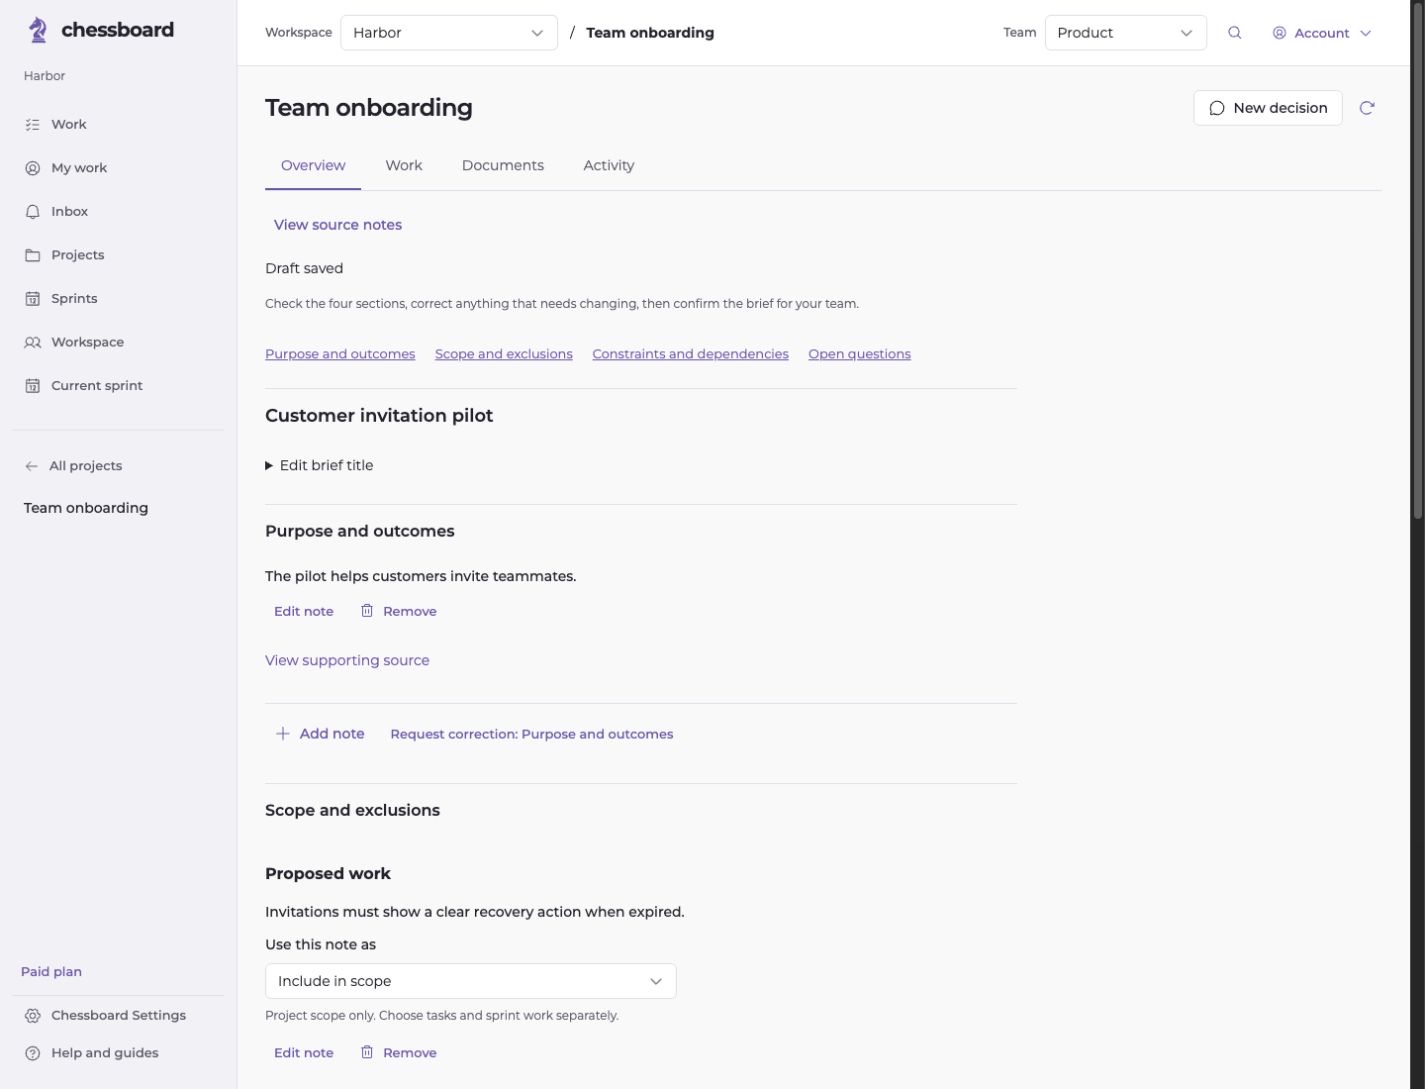1425x1089 pixels.
Task: Switch to the Activity tab
Action: click(609, 166)
